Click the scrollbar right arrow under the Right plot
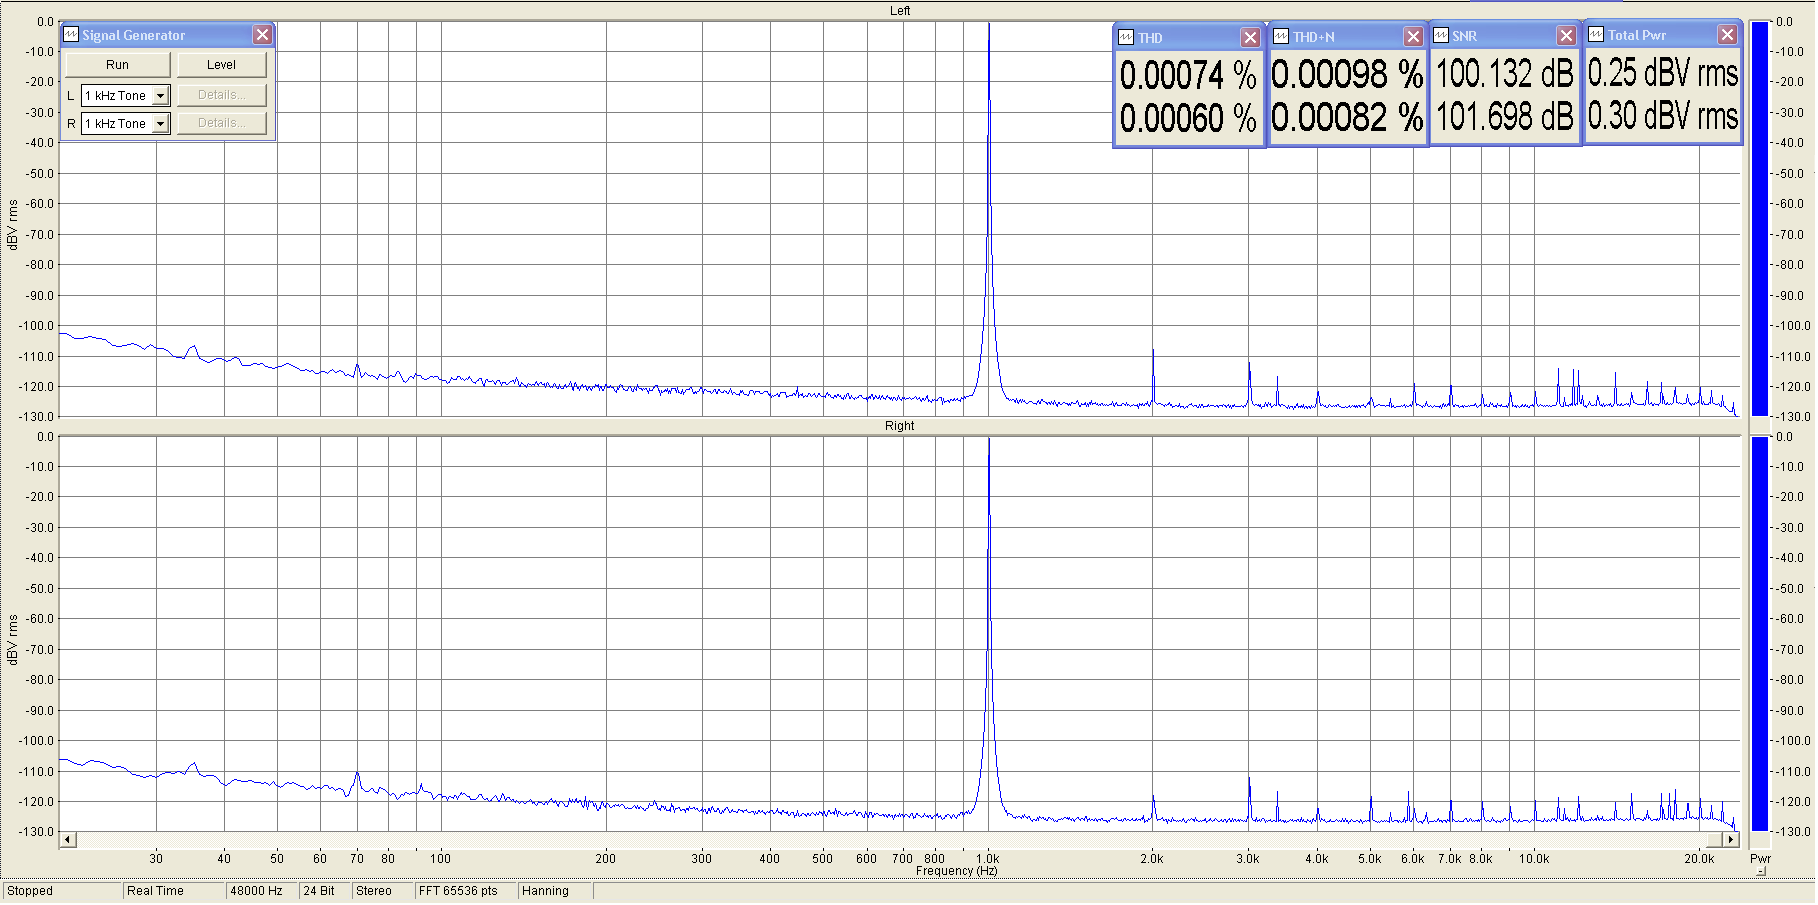 [1731, 840]
